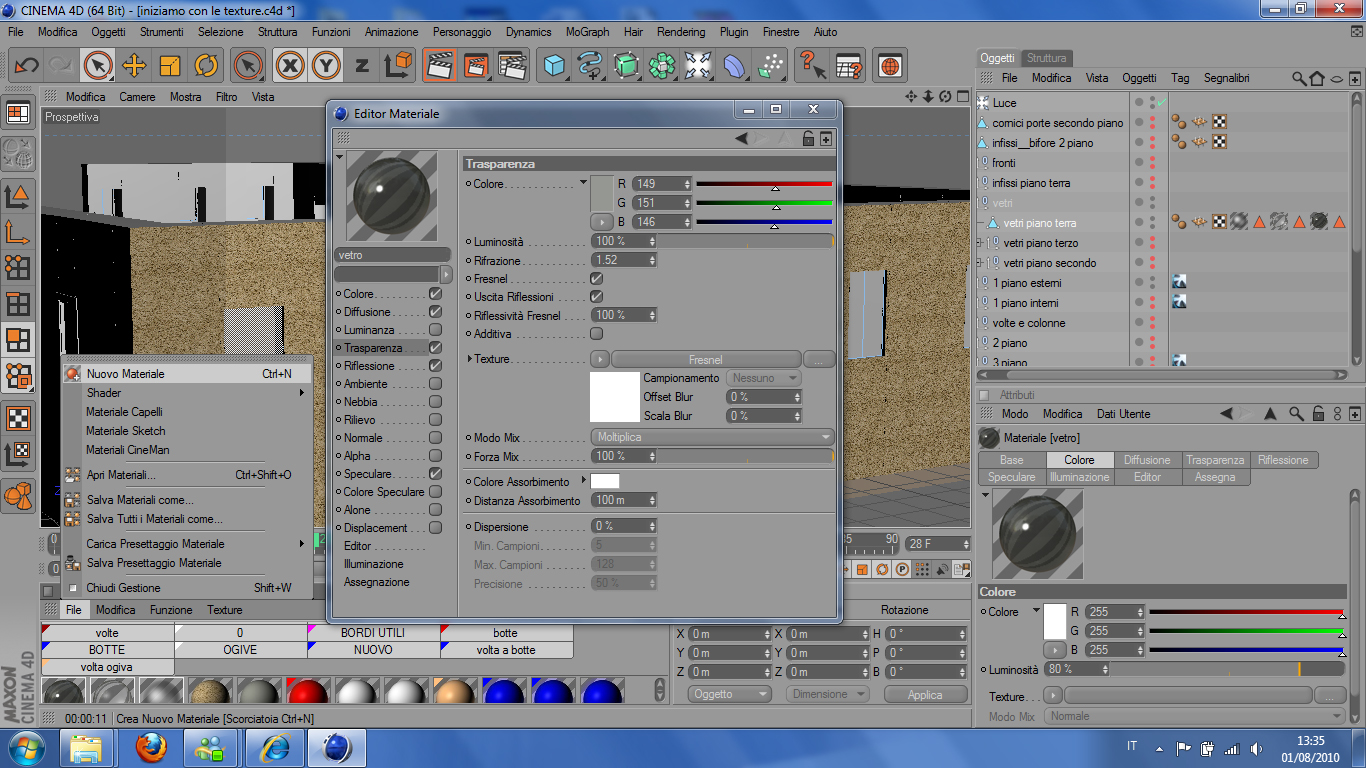1366x768 pixels.
Task: Toggle the Z axis lock
Action: pyautogui.click(x=362, y=66)
